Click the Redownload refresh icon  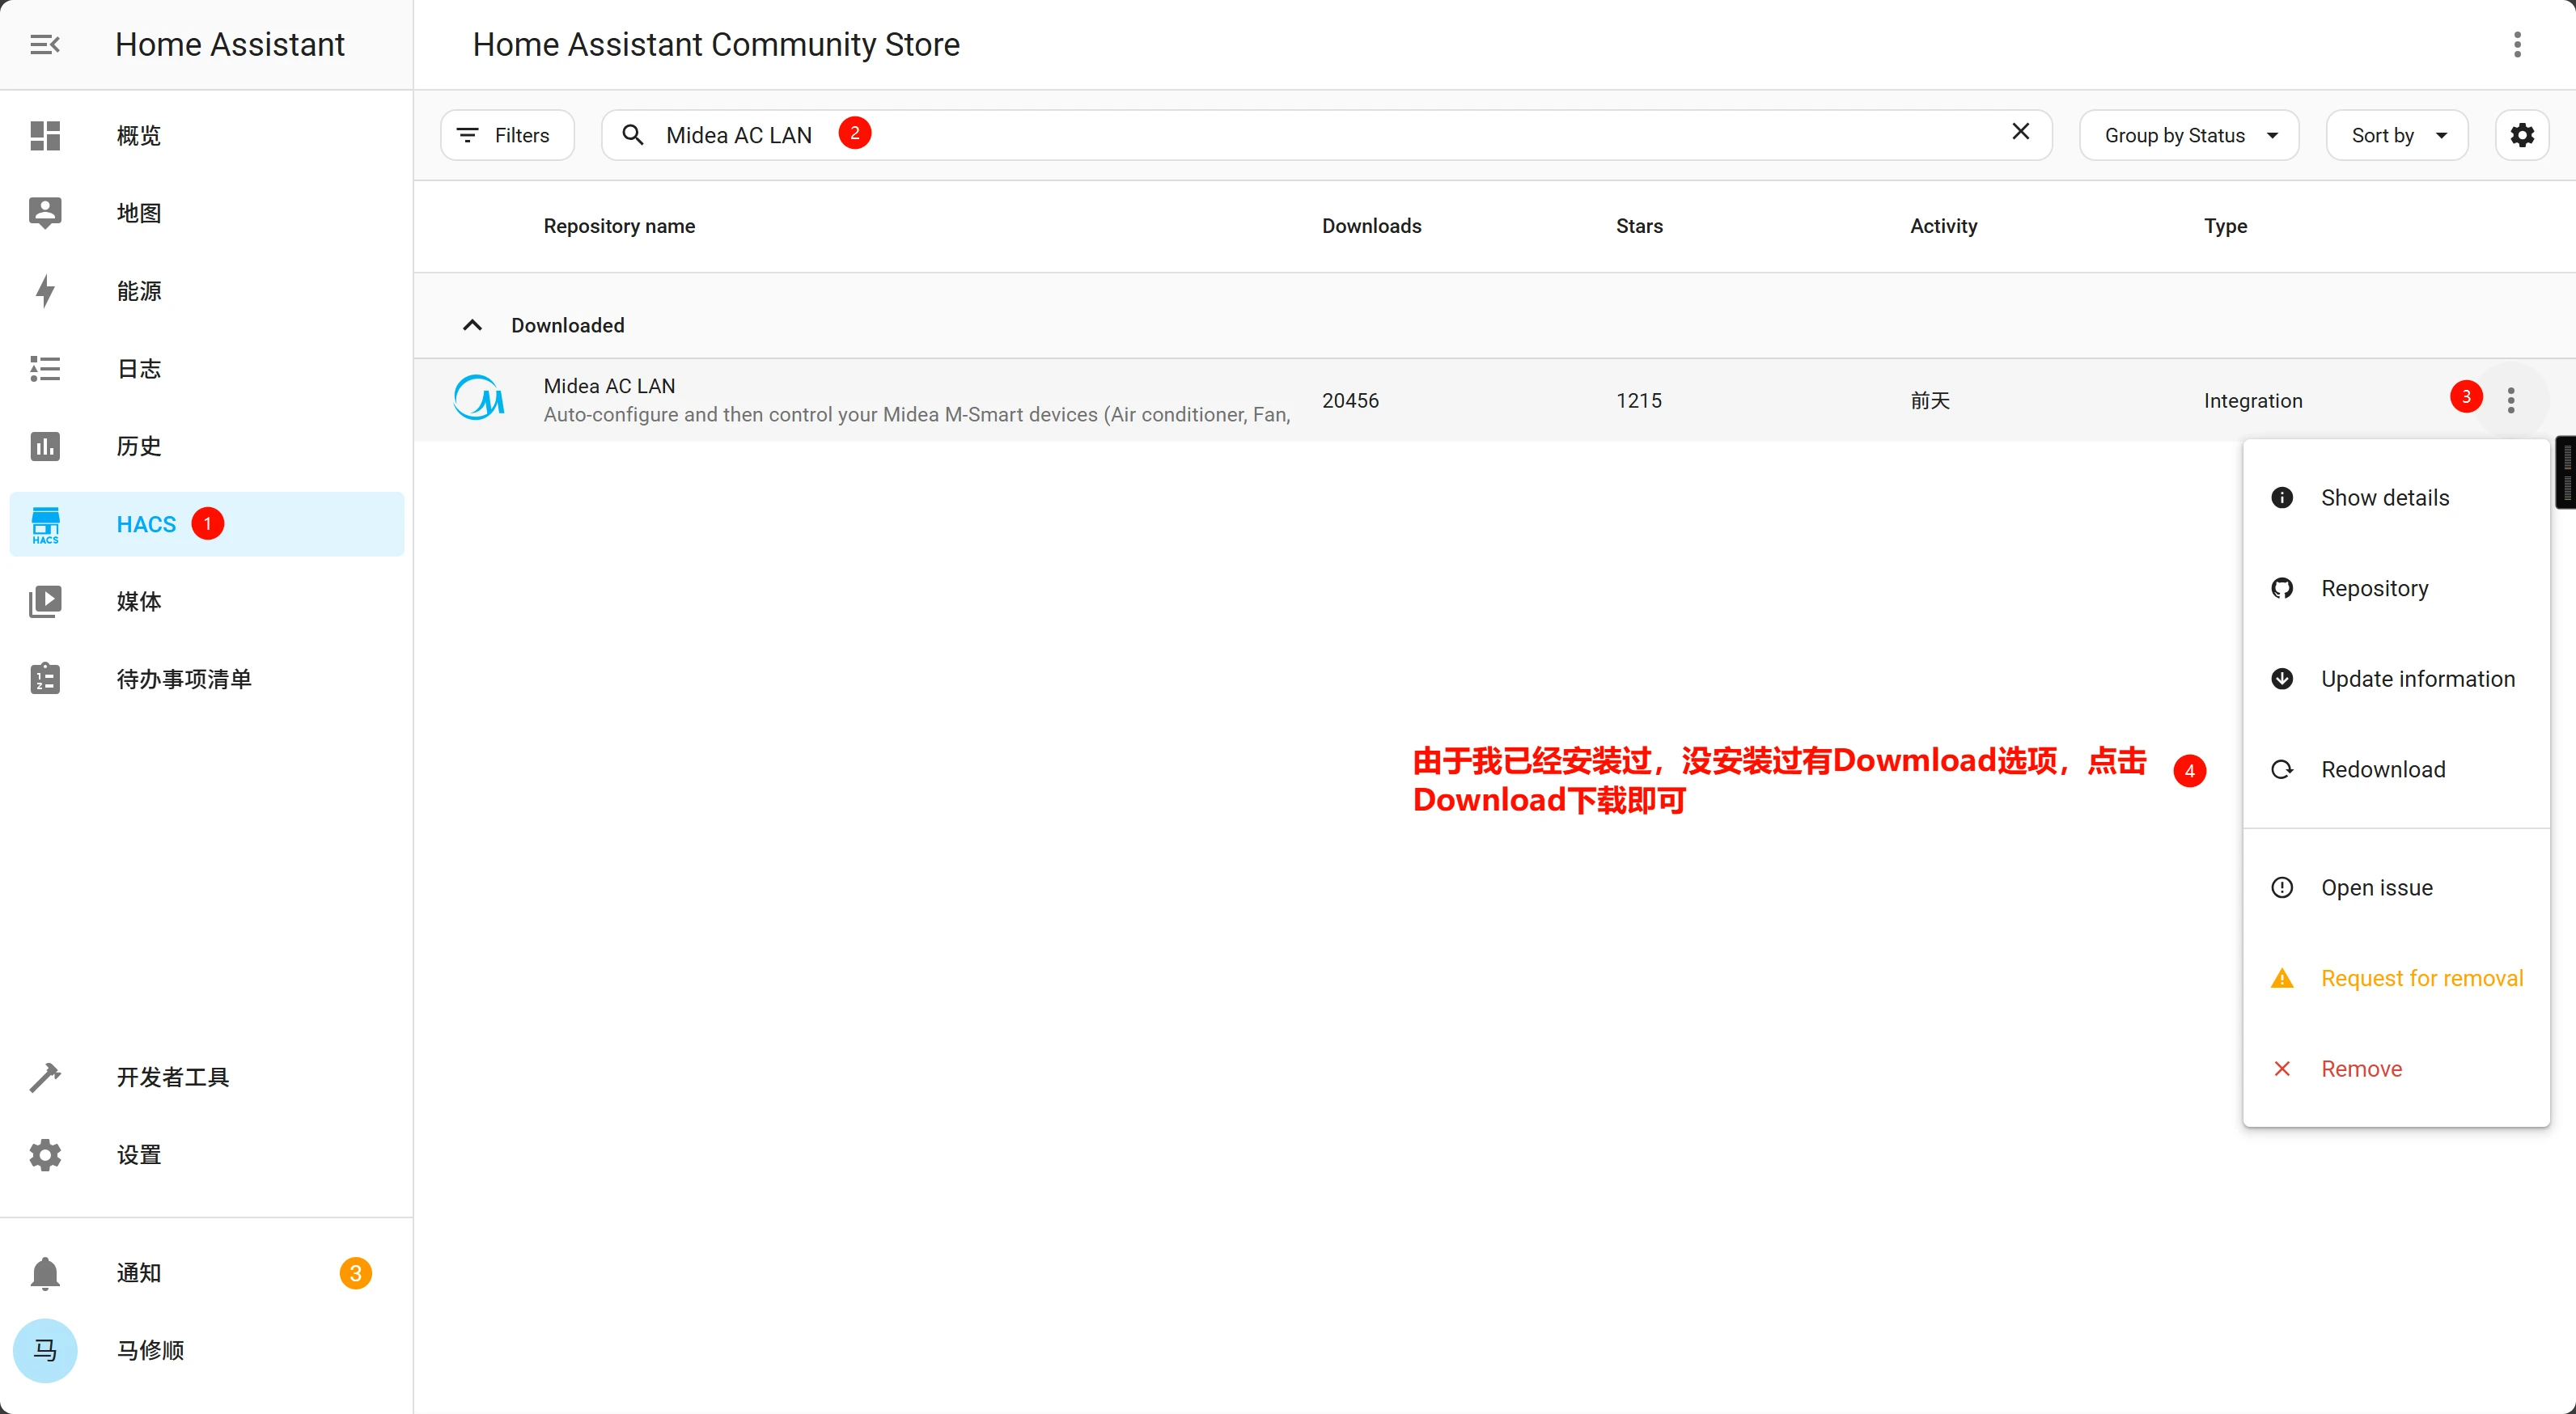[x=2282, y=770]
